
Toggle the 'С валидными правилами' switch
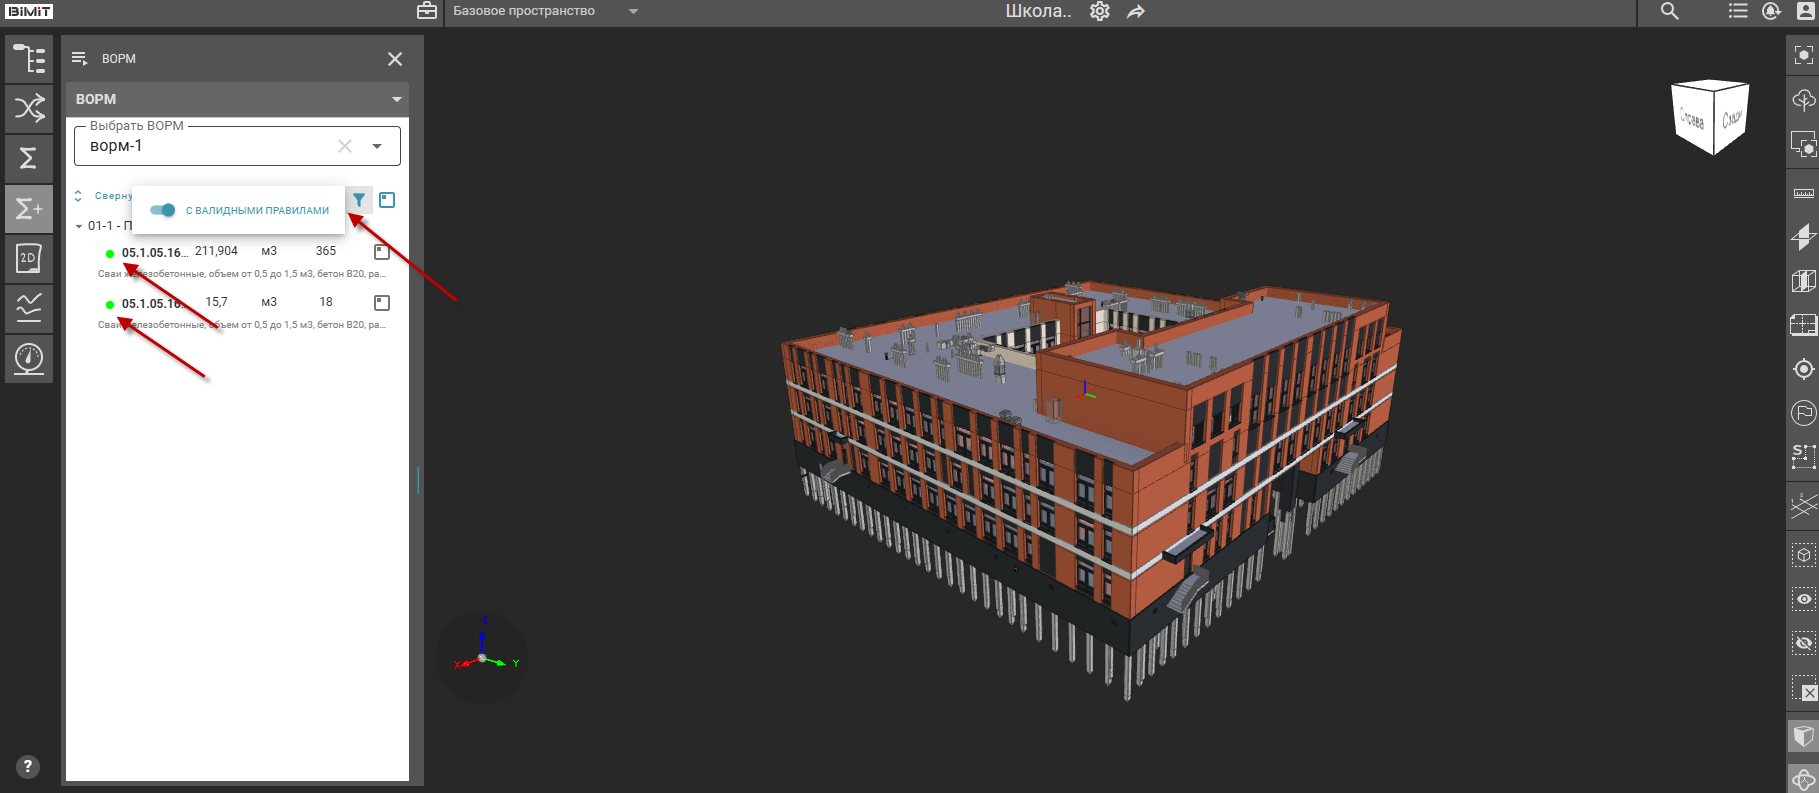pos(163,210)
